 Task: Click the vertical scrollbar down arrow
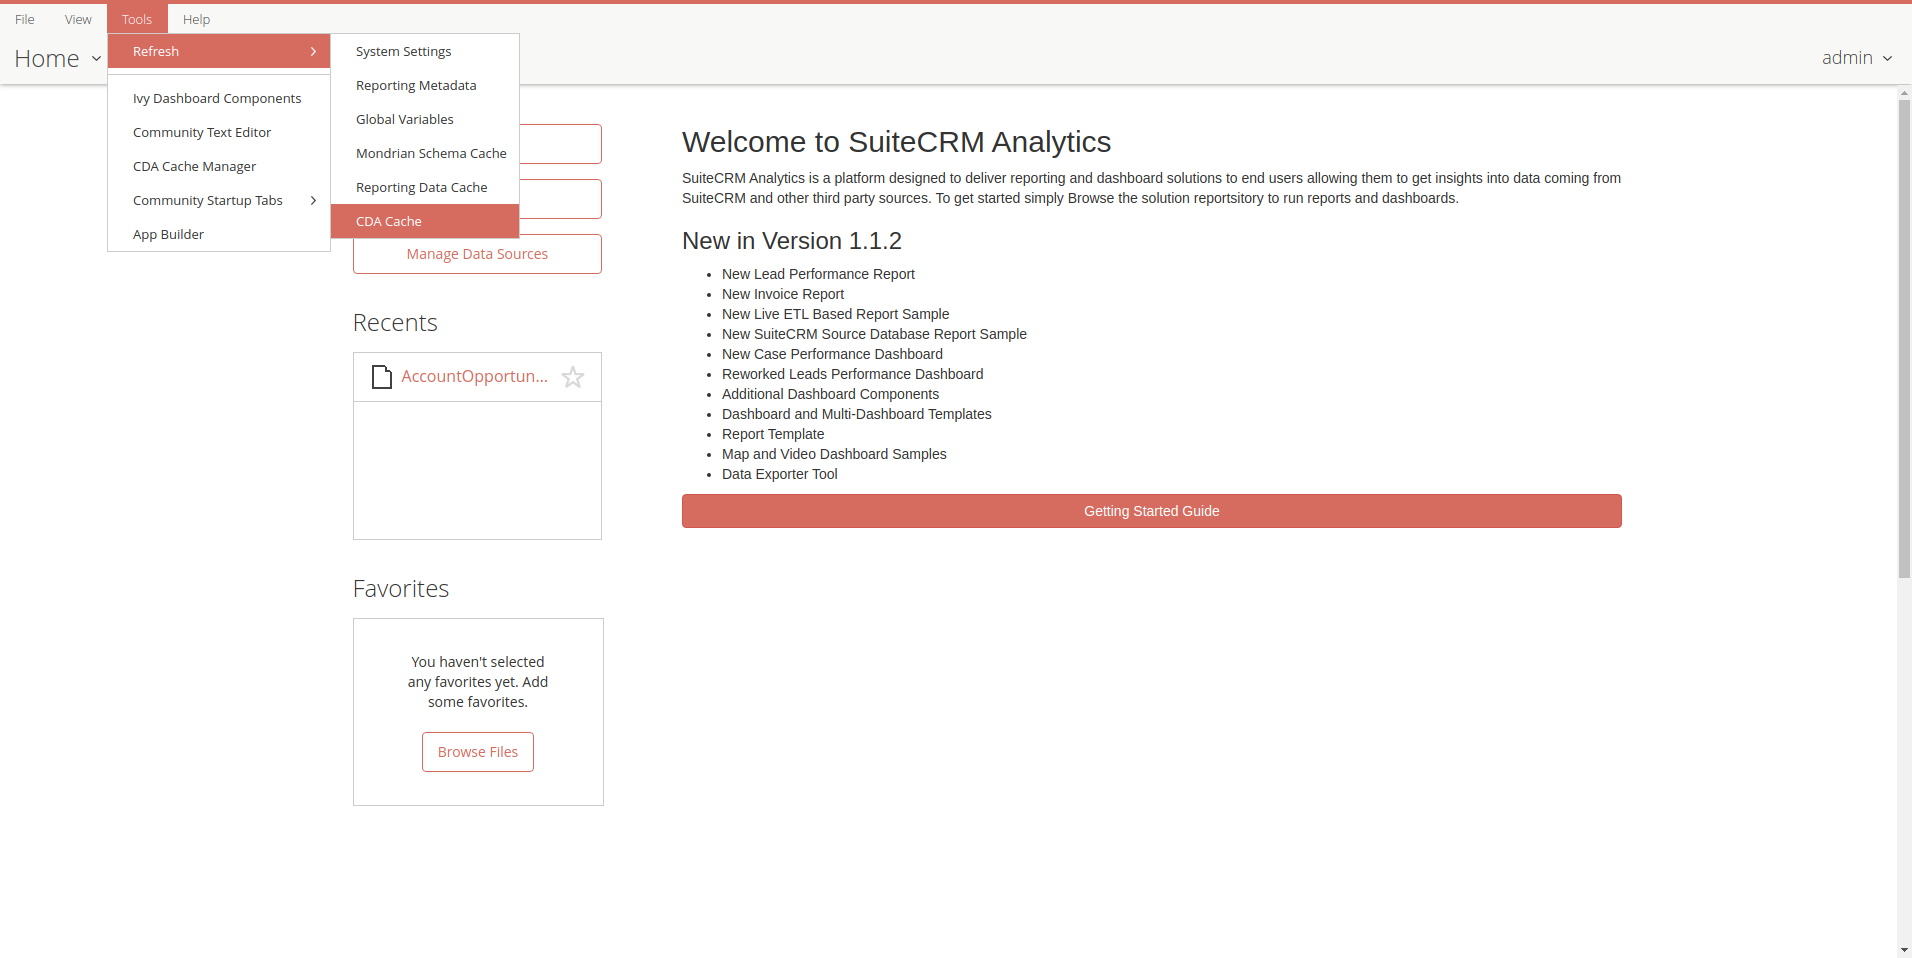pyautogui.click(x=1904, y=950)
